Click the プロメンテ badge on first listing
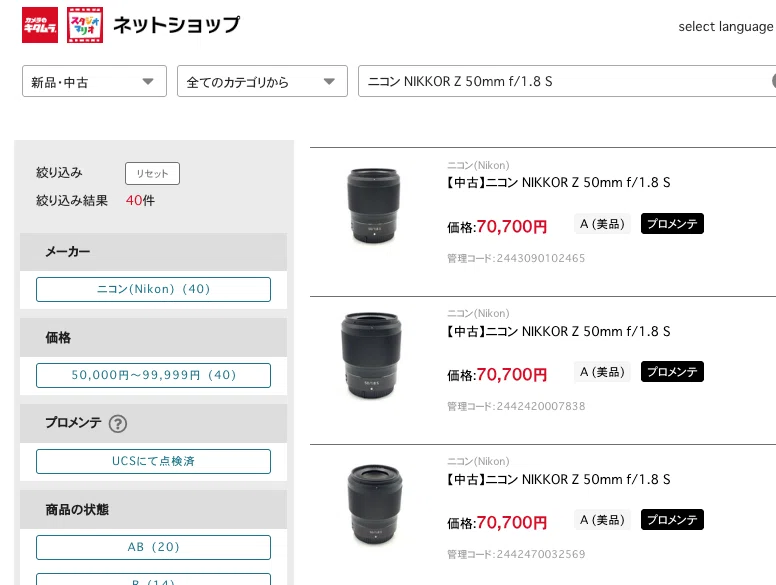This screenshot has width=776, height=585. pos(672,224)
